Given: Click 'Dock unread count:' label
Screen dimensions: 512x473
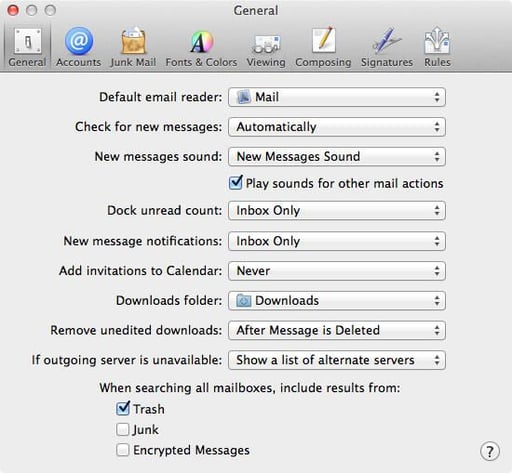Looking at the screenshot, I should pyautogui.click(x=165, y=211).
